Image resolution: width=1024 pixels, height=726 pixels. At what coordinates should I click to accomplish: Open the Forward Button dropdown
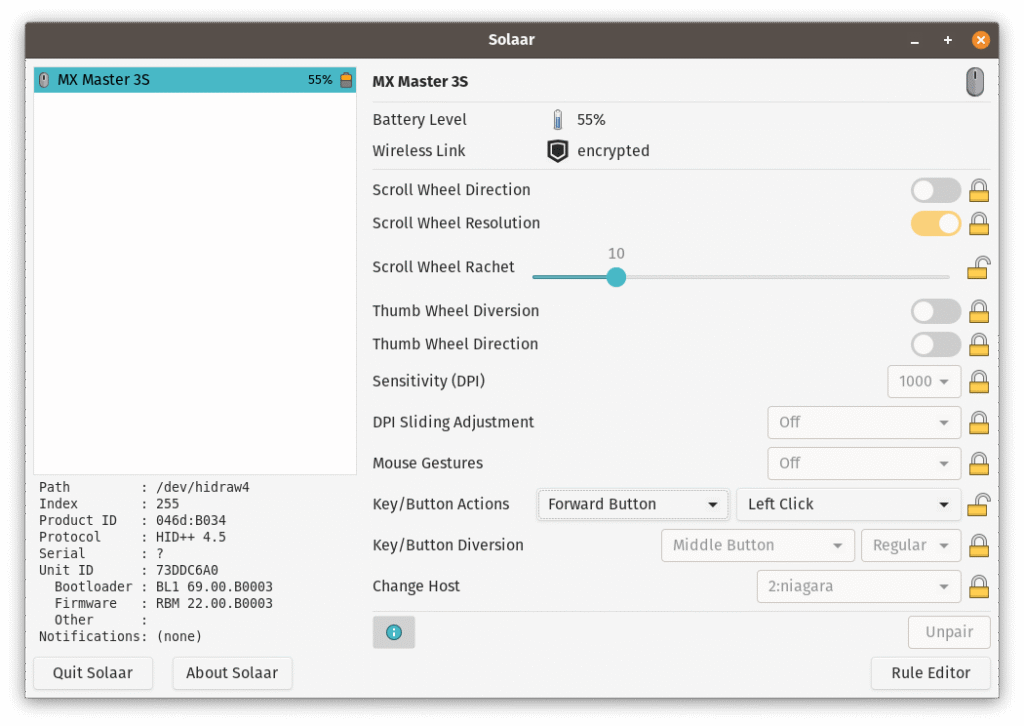click(x=632, y=504)
